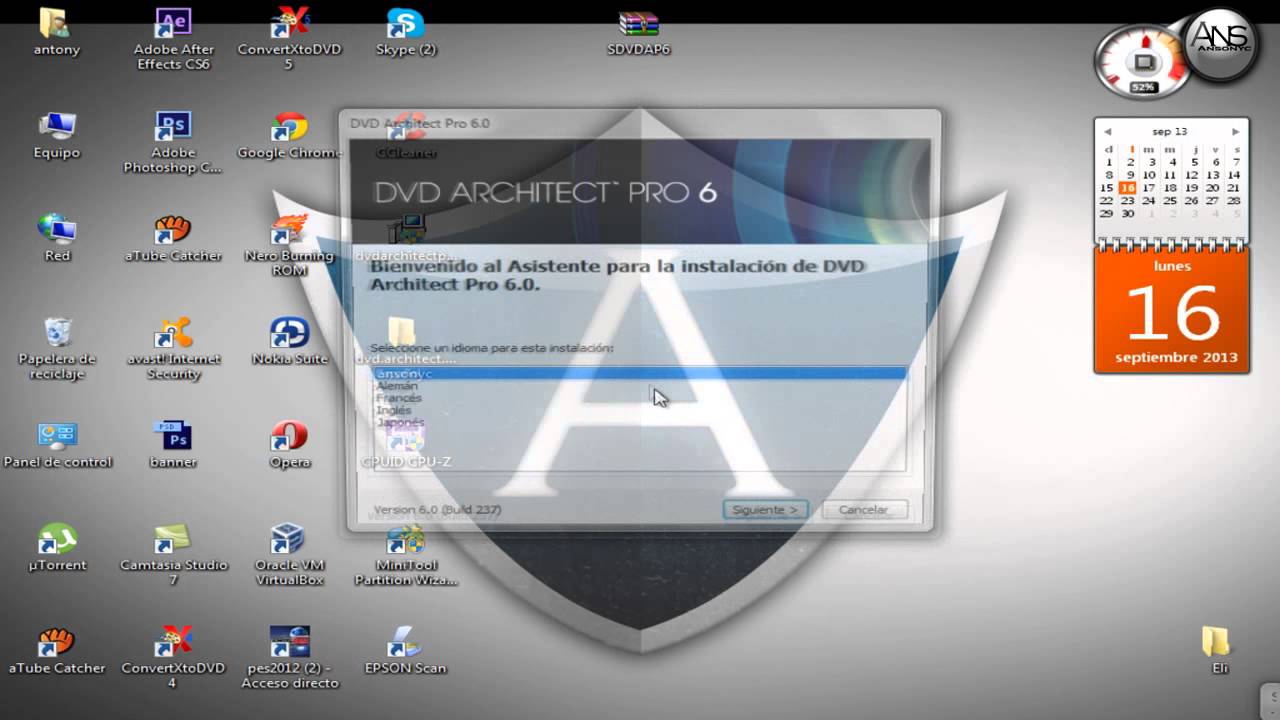Launch EPSON Scan shortcut
1280x720 pixels.
tap(405, 651)
